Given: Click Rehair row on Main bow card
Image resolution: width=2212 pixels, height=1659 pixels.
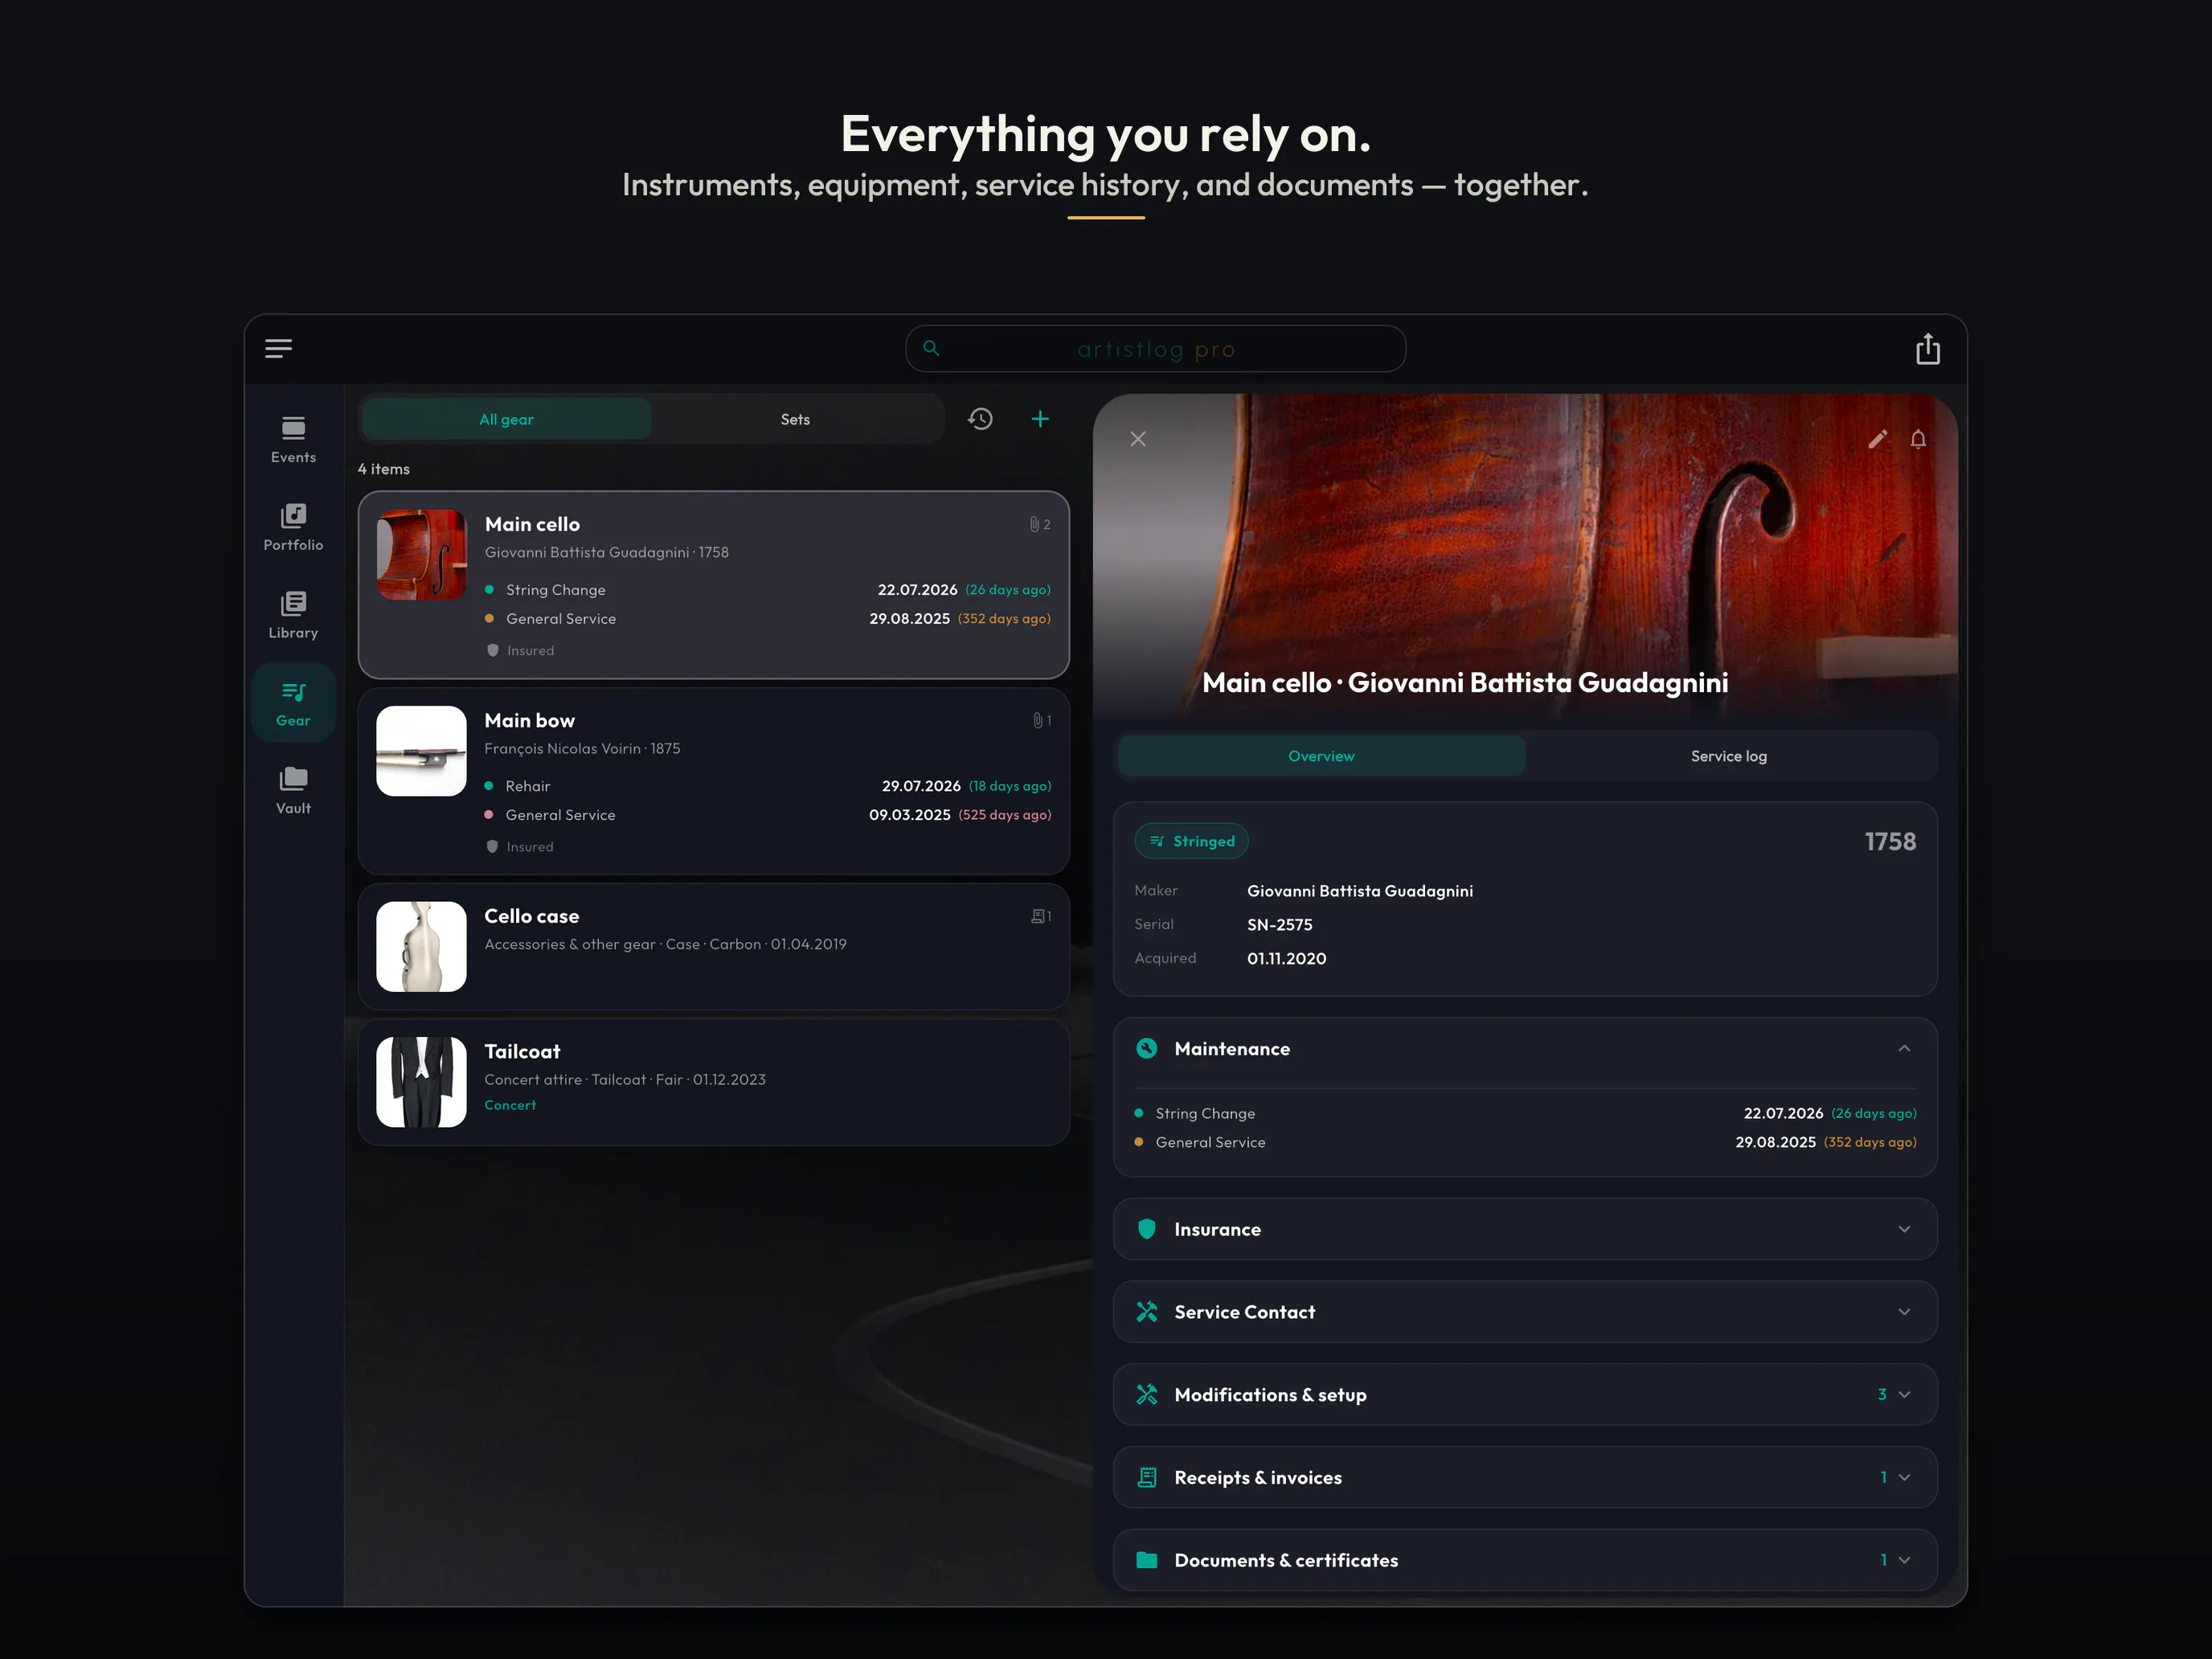Looking at the screenshot, I should click(x=767, y=786).
